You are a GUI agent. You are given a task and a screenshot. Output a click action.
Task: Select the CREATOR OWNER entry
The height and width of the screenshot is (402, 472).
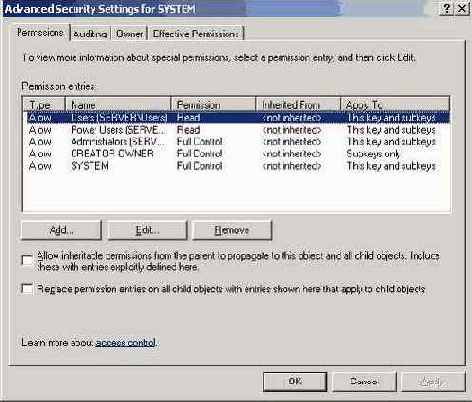coord(236,154)
